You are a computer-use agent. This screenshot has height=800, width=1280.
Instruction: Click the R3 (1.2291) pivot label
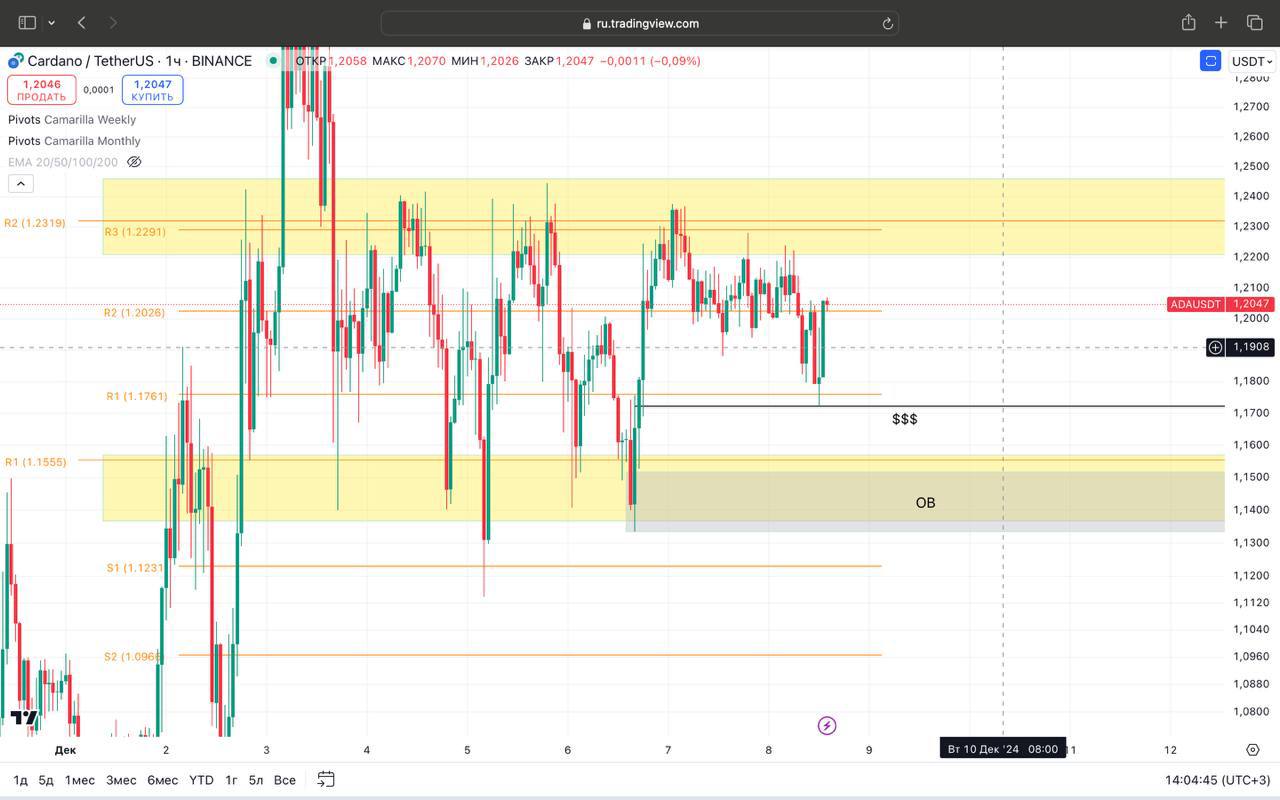(x=135, y=232)
